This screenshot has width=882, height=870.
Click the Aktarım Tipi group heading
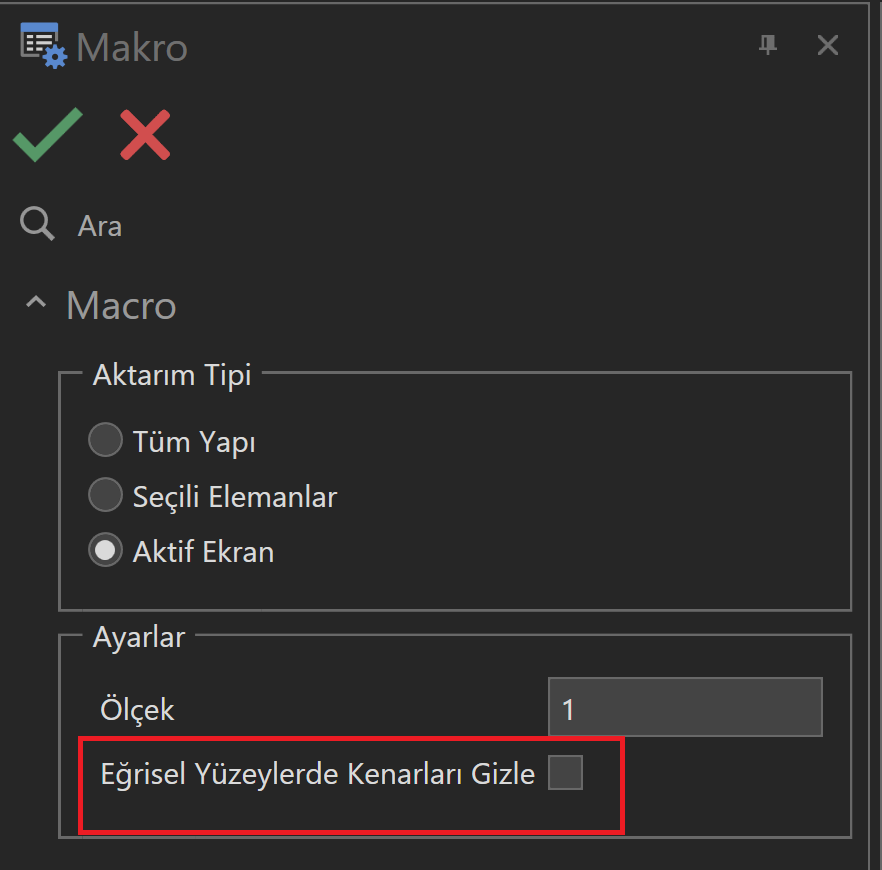click(172, 376)
